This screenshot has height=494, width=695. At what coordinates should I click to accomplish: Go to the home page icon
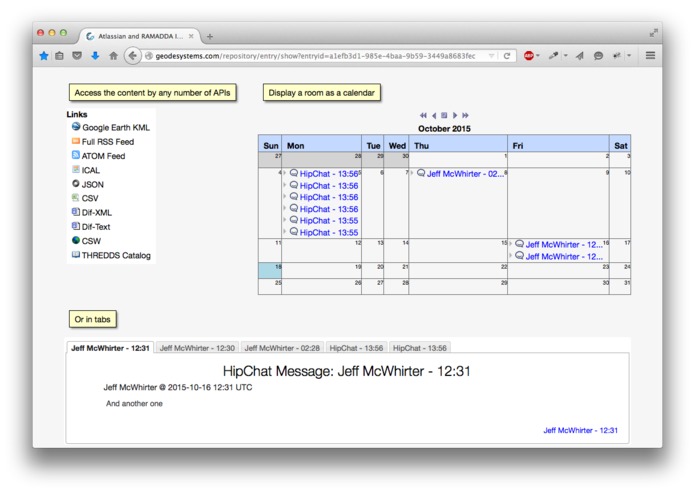coord(113,56)
